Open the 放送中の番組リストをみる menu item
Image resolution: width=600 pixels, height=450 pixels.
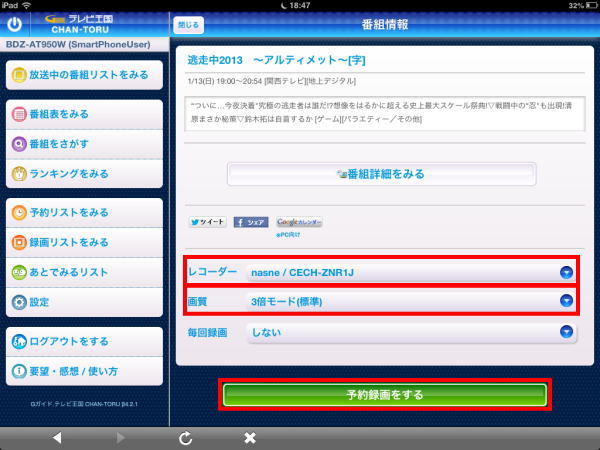[84, 75]
